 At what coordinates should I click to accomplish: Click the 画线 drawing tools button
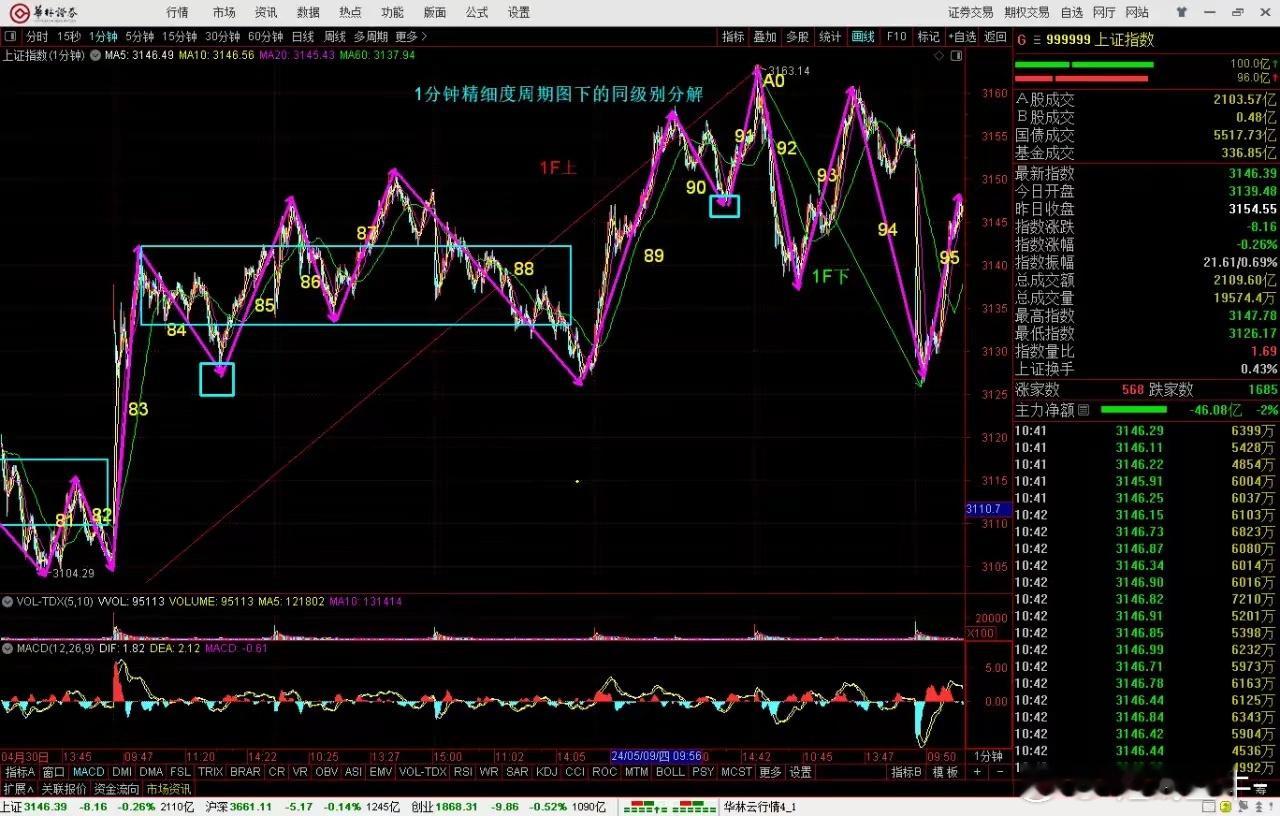862,37
